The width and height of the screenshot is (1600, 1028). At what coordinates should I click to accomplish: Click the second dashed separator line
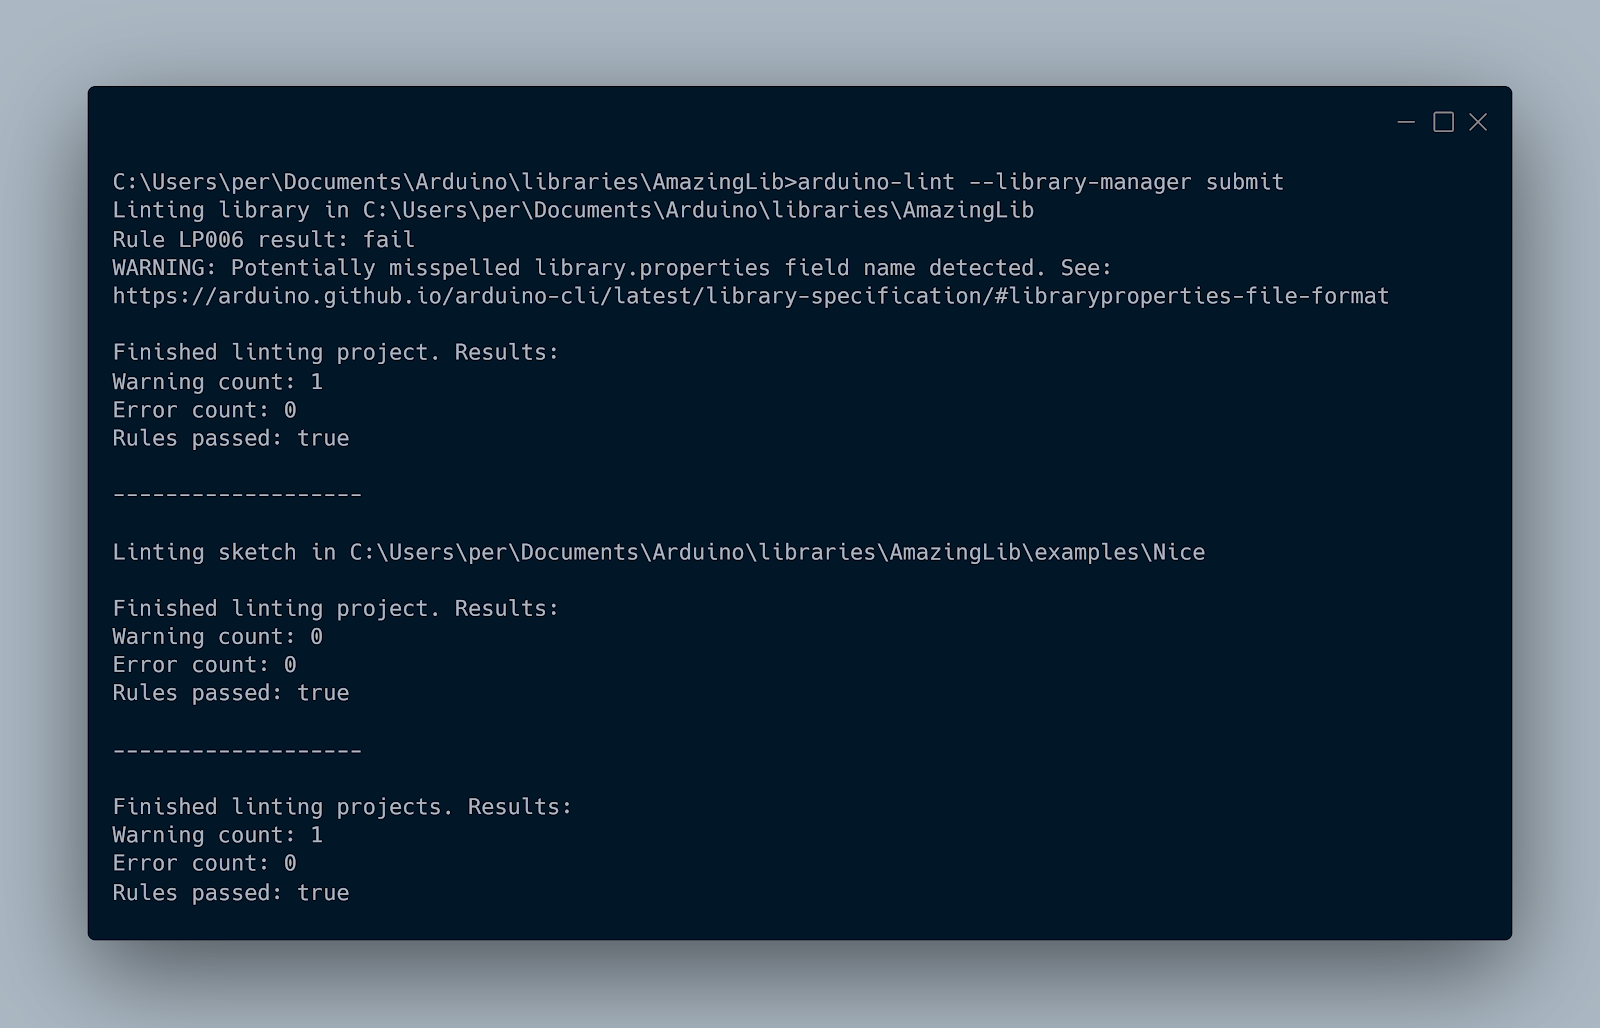tap(237, 751)
